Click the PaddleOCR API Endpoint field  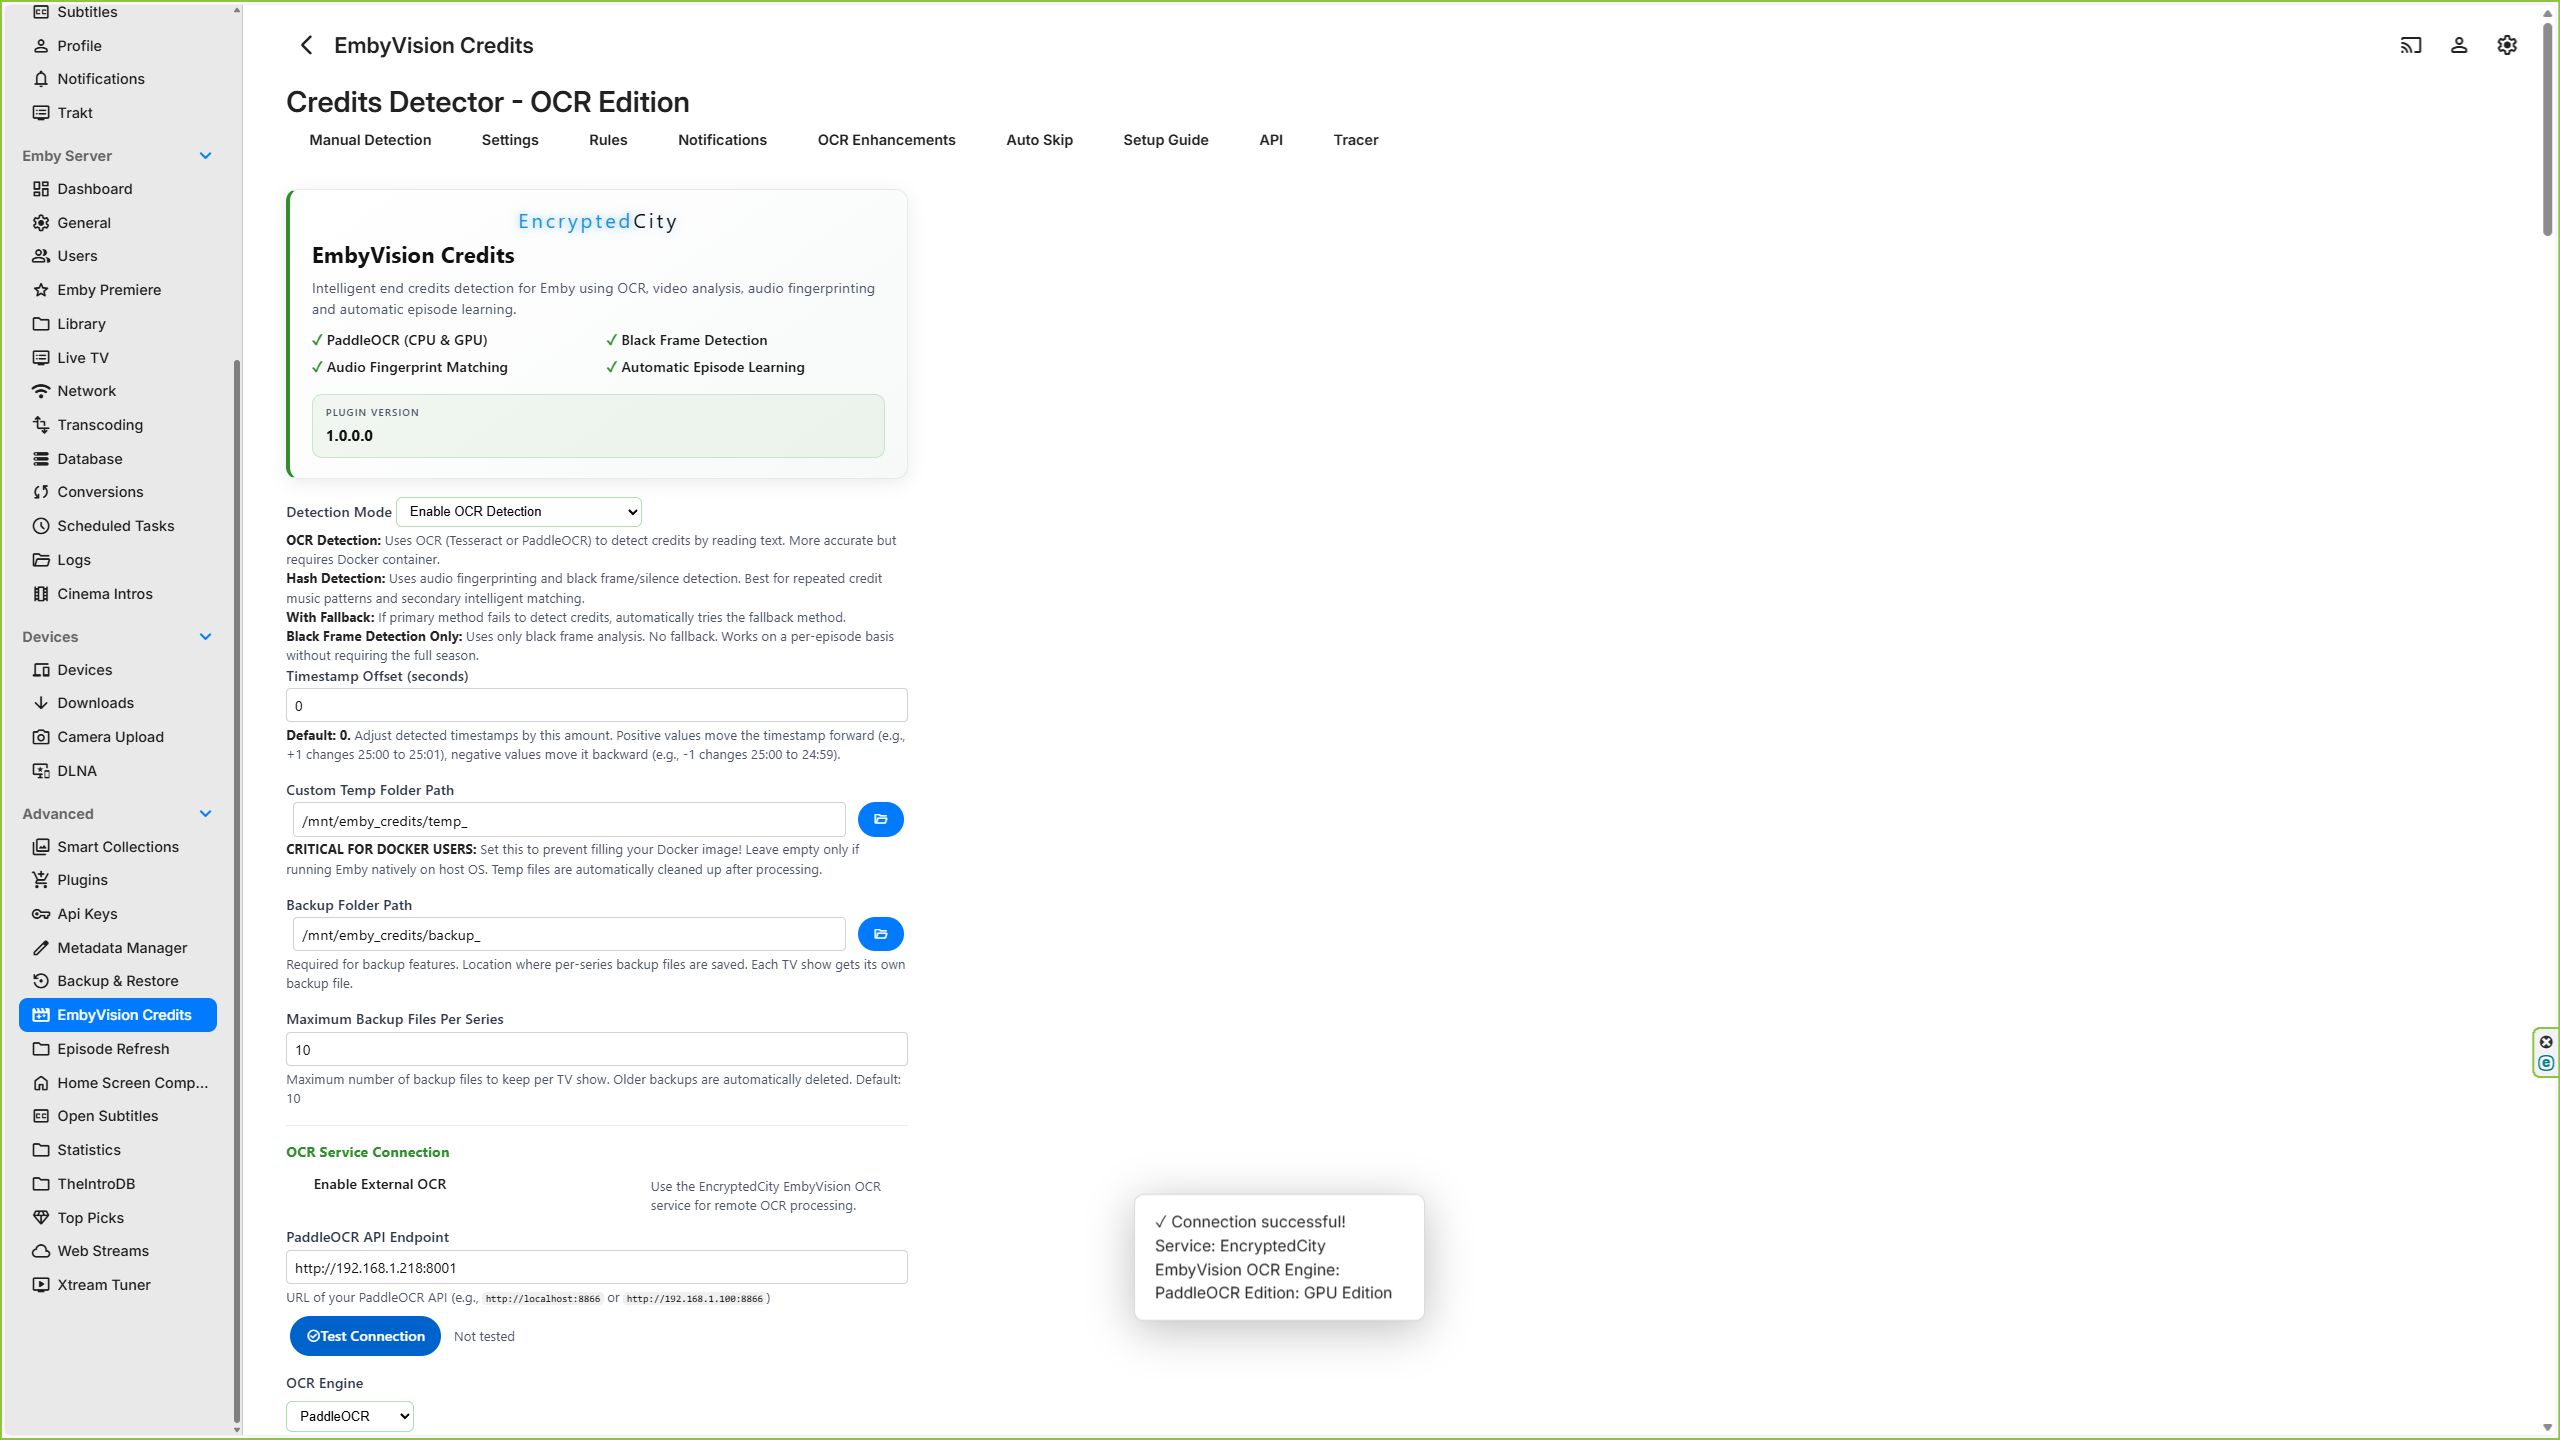click(597, 1267)
